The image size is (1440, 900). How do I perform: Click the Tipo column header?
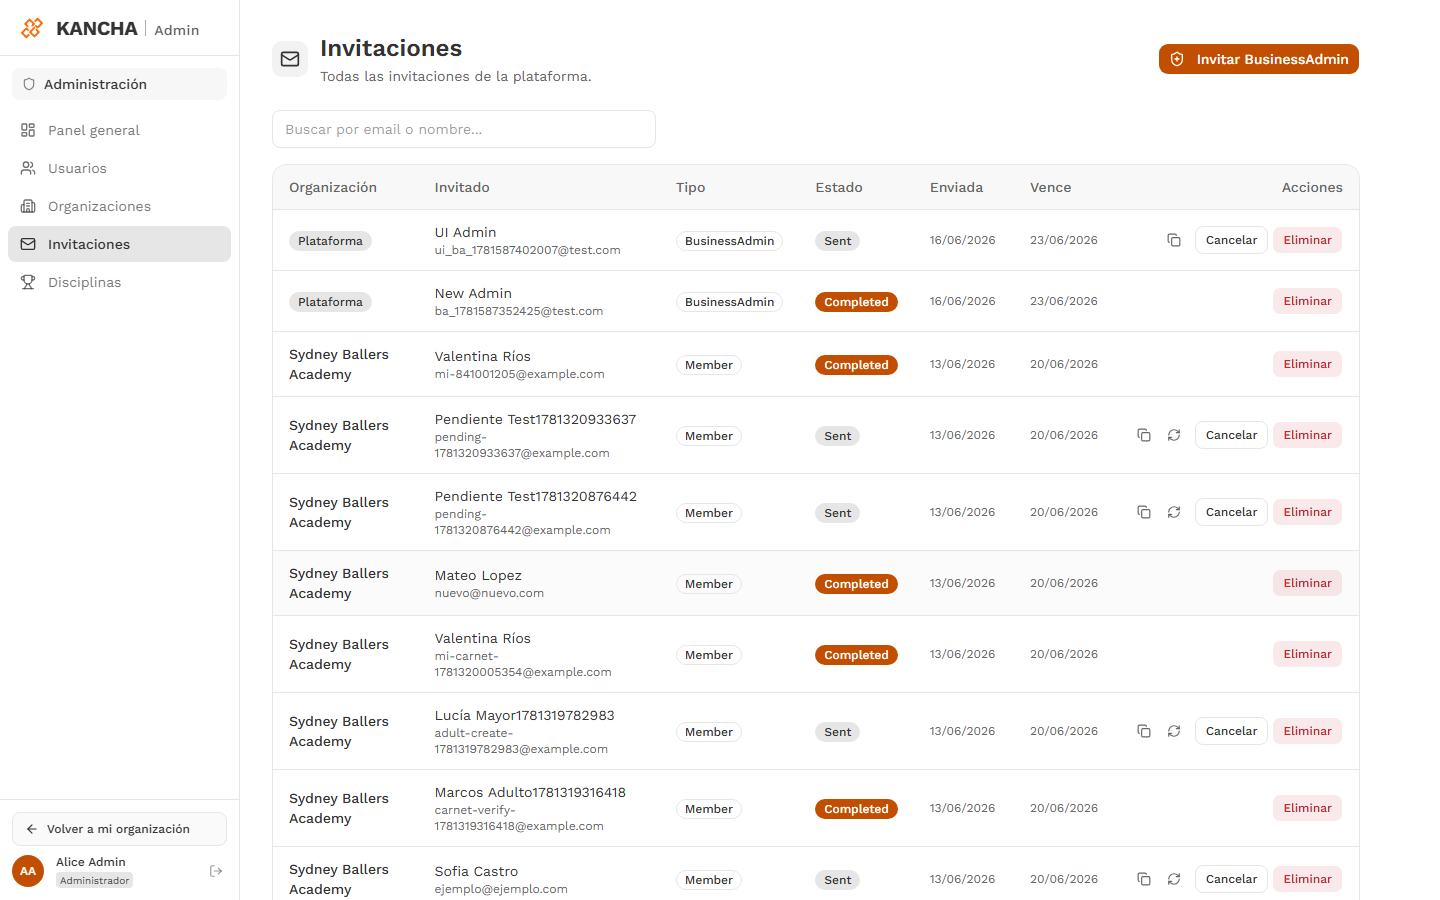coord(690,187)
